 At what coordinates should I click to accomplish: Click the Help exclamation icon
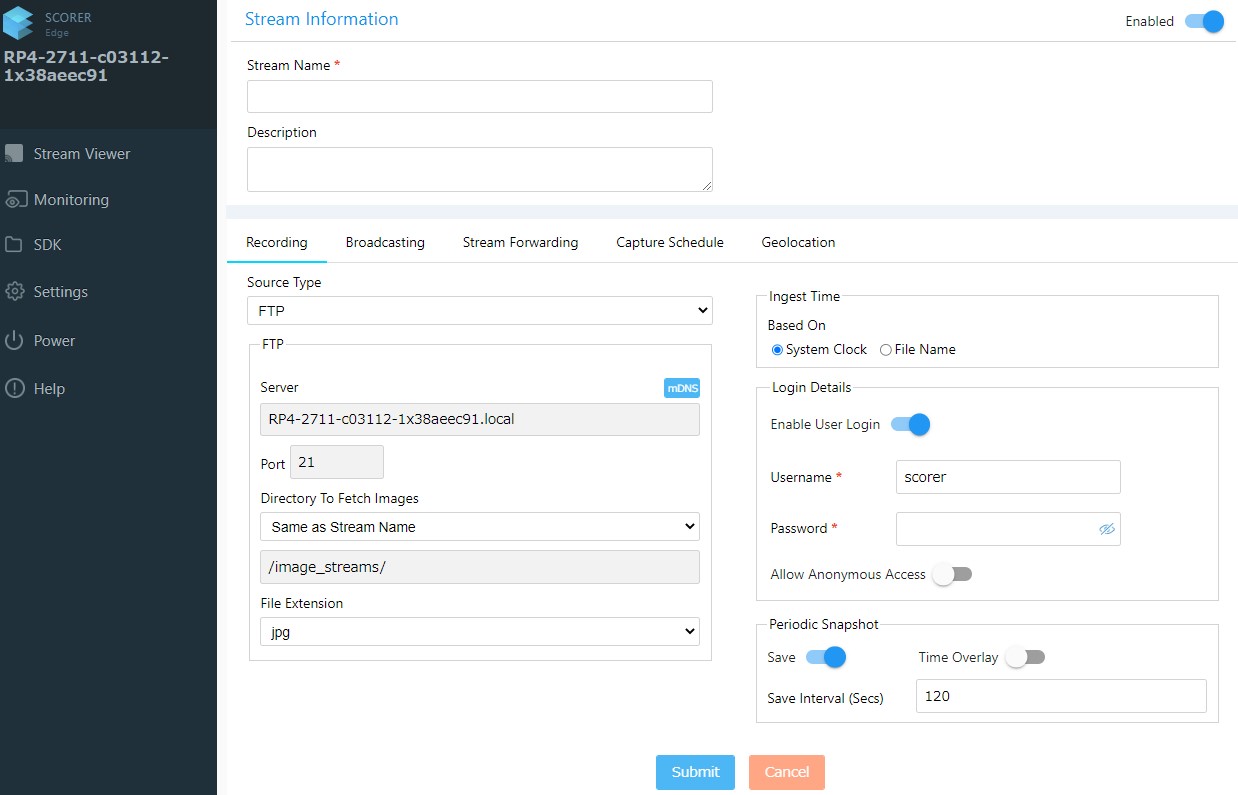click(14, 389)
